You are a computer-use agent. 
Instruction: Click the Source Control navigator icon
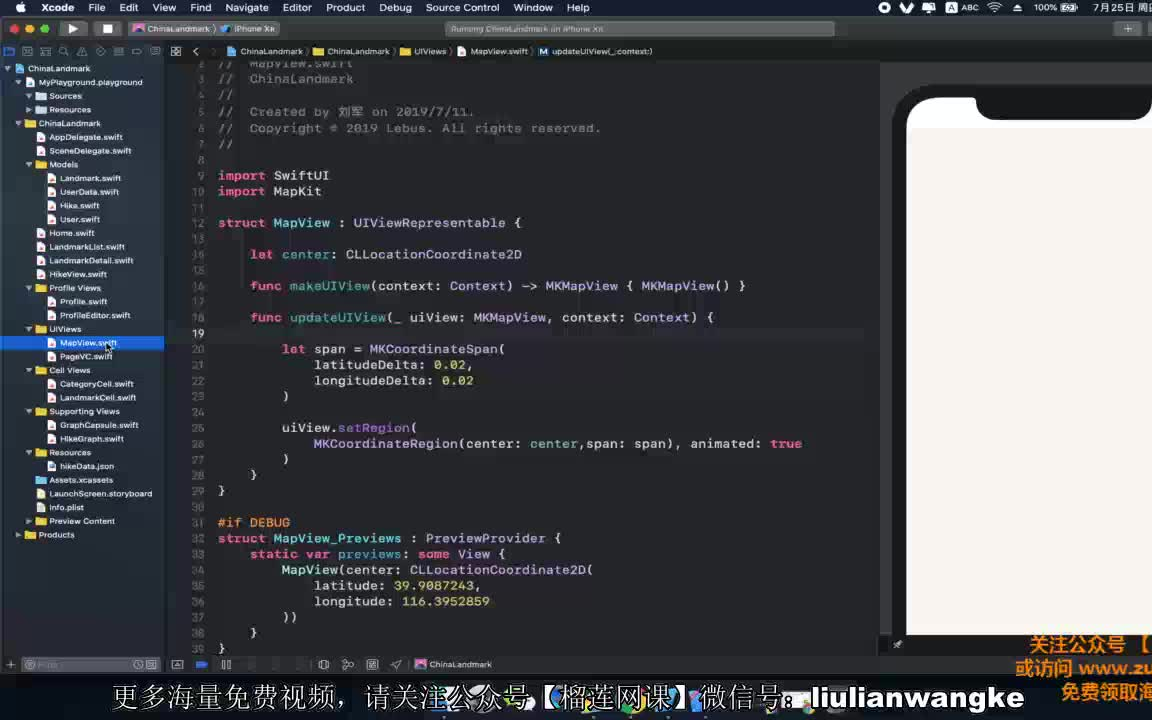pos(28,49)
